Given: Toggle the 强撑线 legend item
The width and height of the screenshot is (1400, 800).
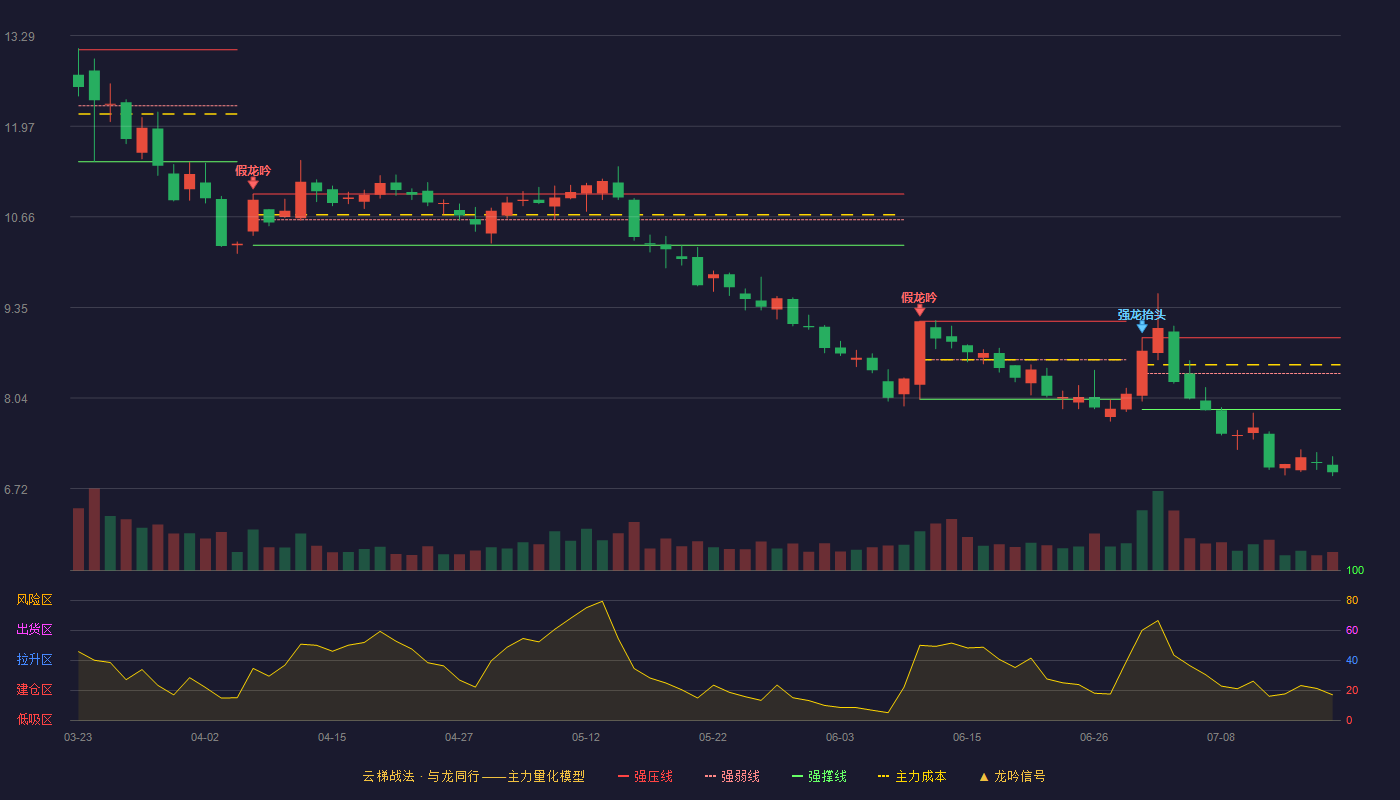Looking at the screenshot, I should tap(819, 776).
